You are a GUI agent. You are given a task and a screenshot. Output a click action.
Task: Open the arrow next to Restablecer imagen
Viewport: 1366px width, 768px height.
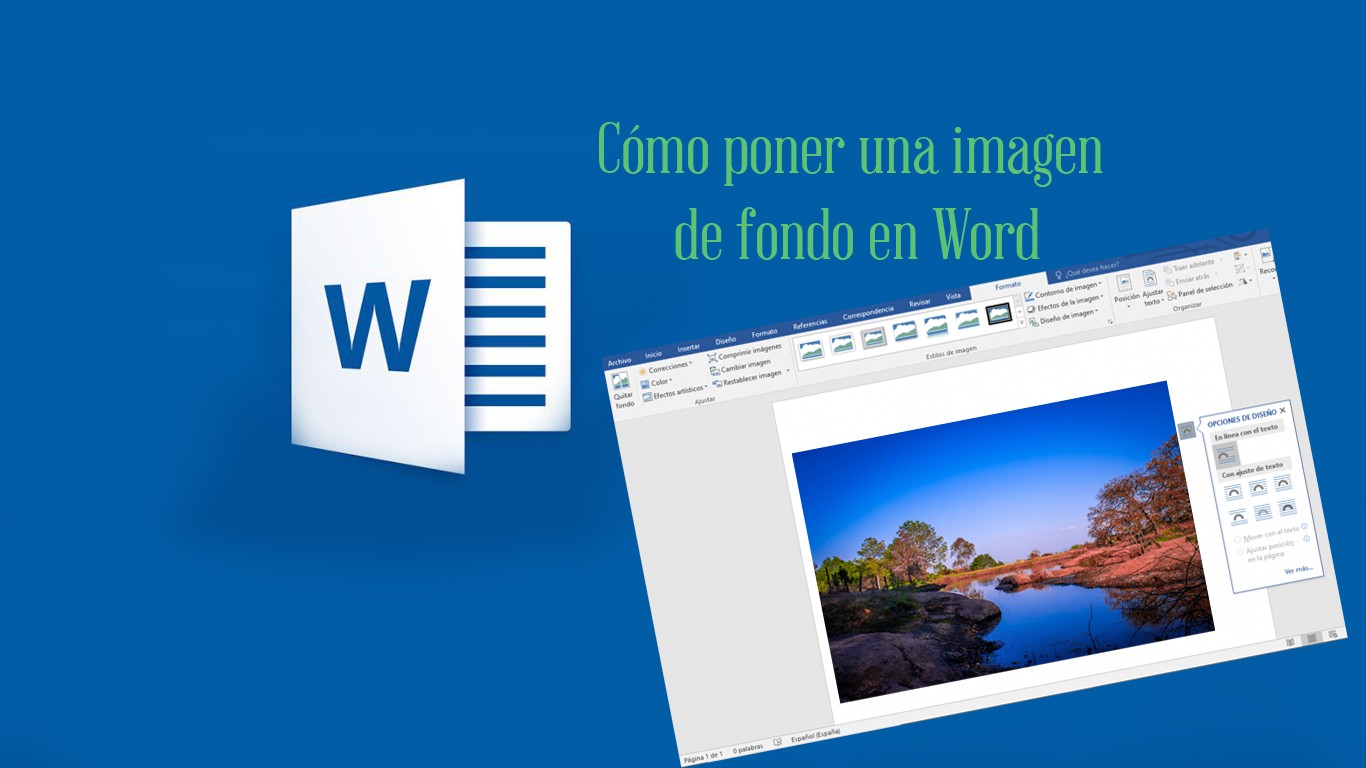coord(788,370)
